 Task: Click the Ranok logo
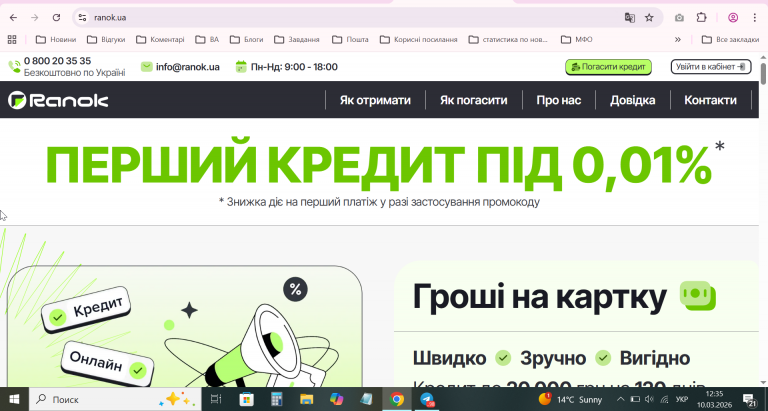point(58,100)
